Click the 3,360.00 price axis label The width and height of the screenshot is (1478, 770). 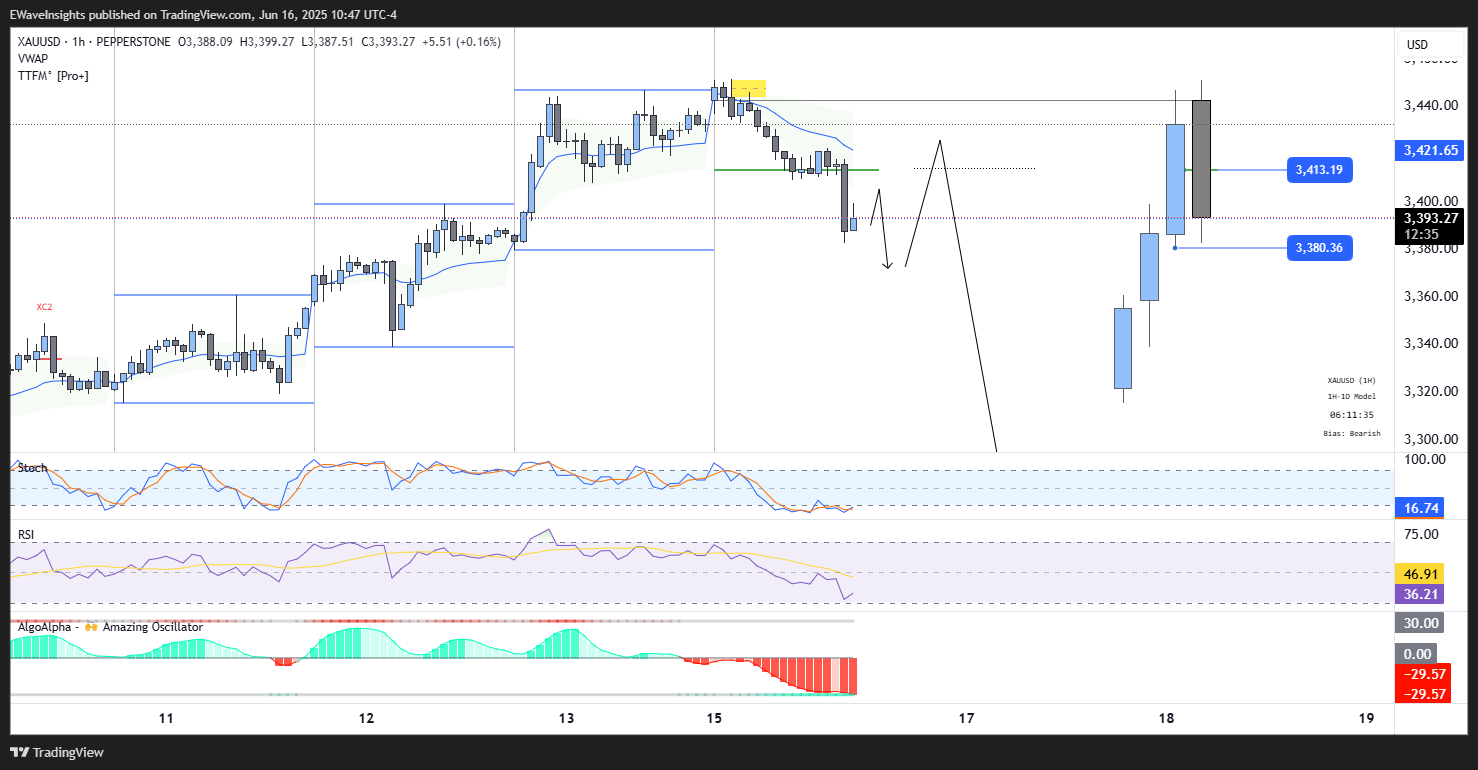1430,296
